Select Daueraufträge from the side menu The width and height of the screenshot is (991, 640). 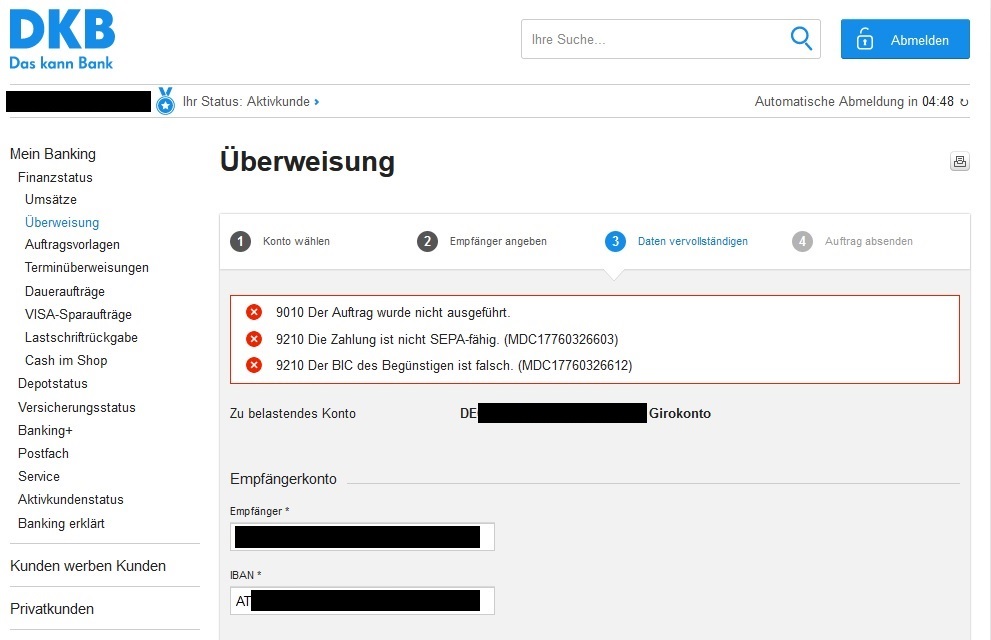[64, 291]
